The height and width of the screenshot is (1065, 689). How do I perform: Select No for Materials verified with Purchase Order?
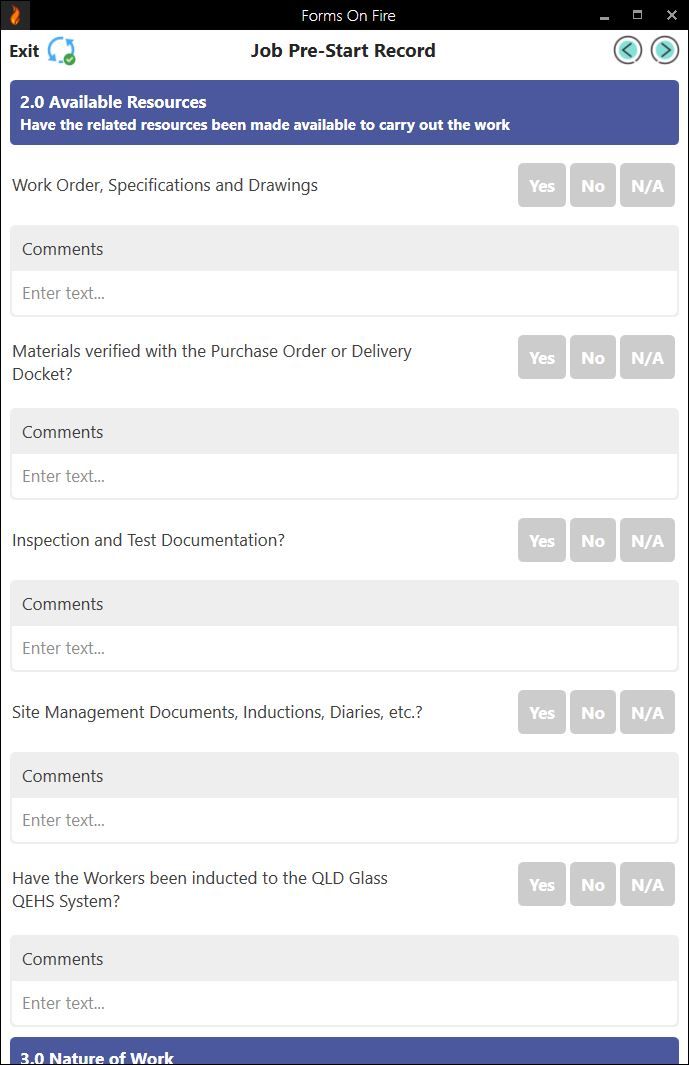tap(592, 357)
